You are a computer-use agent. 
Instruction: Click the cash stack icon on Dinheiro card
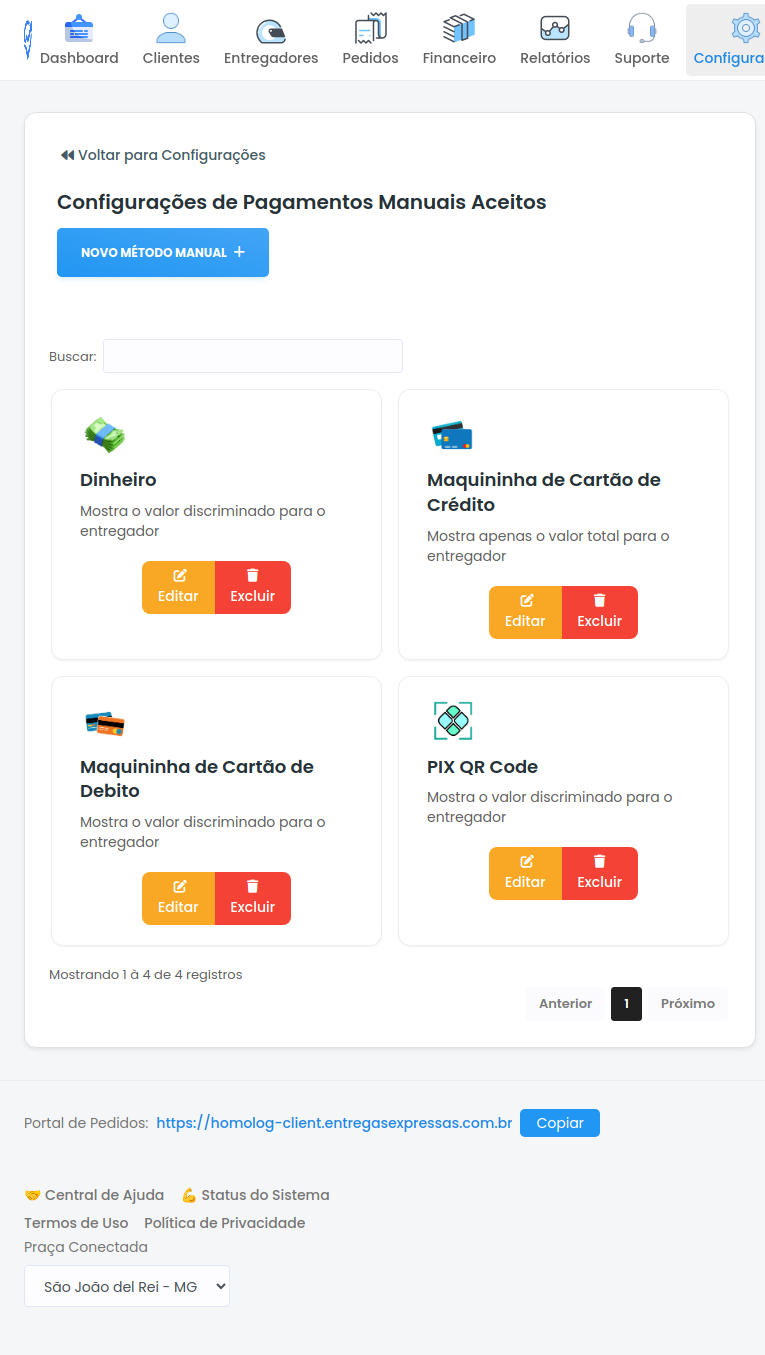point(104,435)
